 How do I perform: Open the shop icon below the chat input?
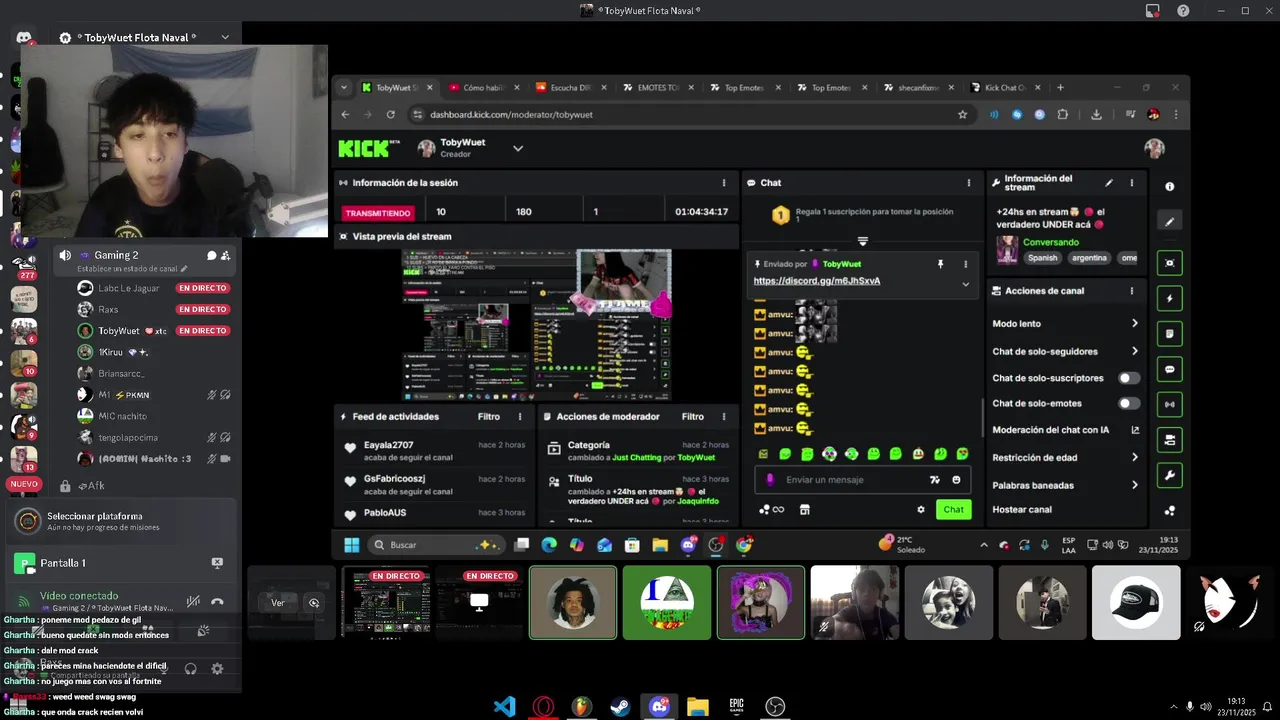(804, 509)
